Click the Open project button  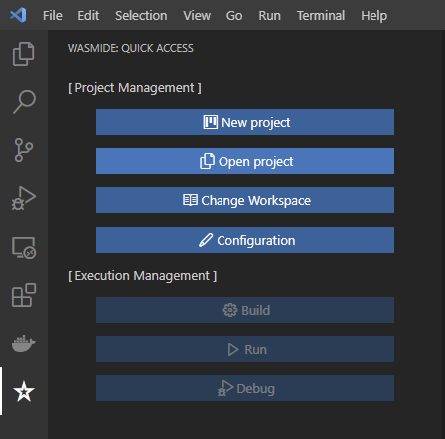coord(245,161)
